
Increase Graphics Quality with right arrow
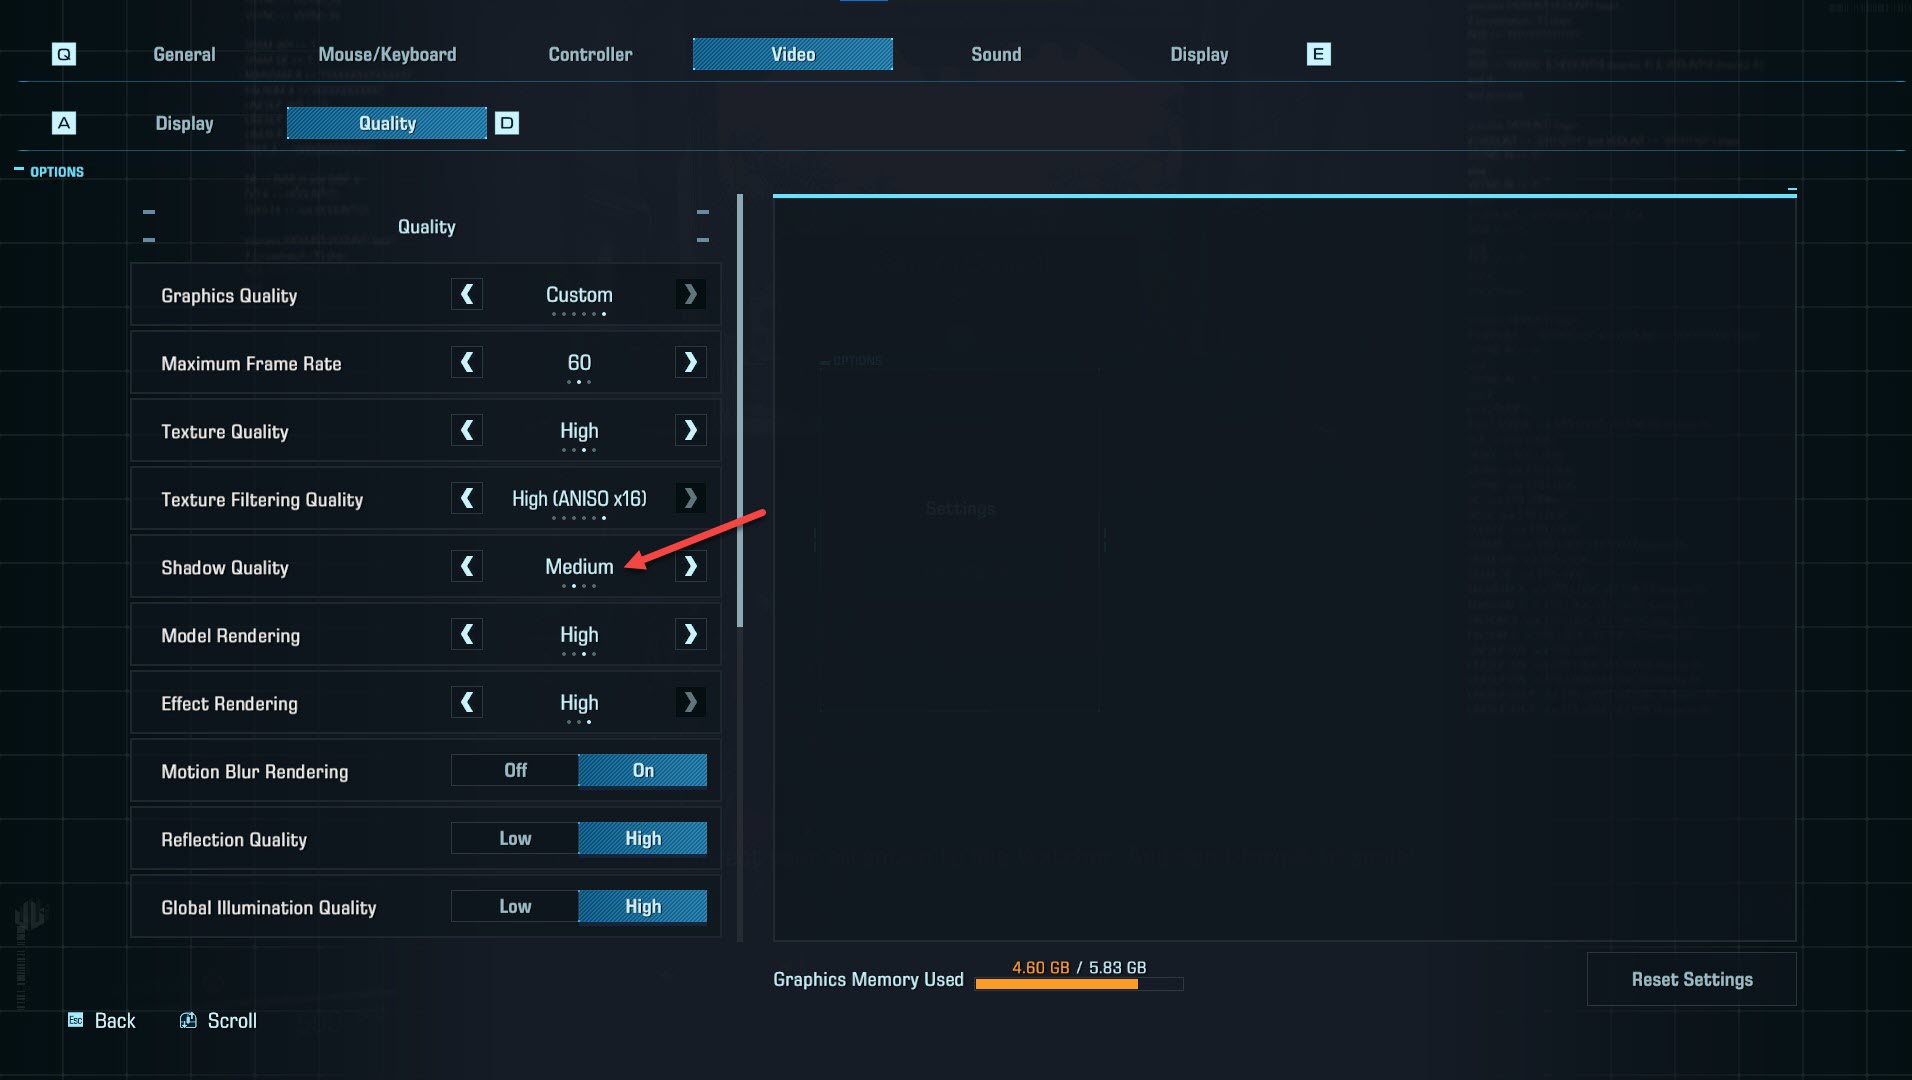(690, 294)
